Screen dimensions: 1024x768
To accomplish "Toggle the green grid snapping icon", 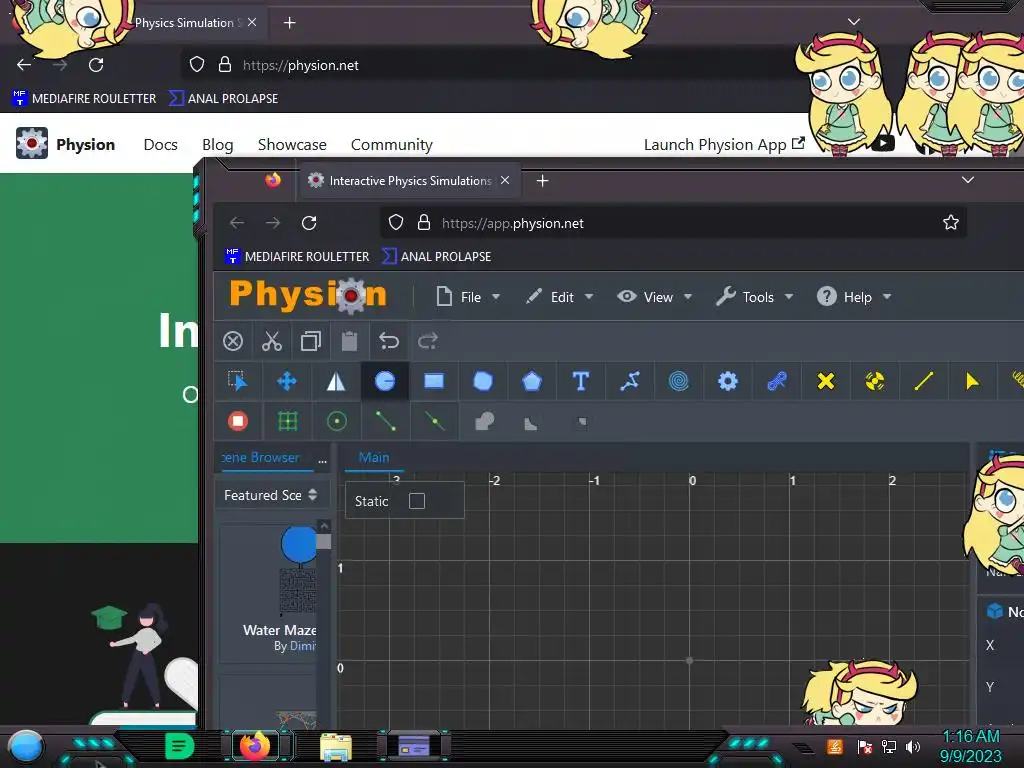I will (287, 421).
